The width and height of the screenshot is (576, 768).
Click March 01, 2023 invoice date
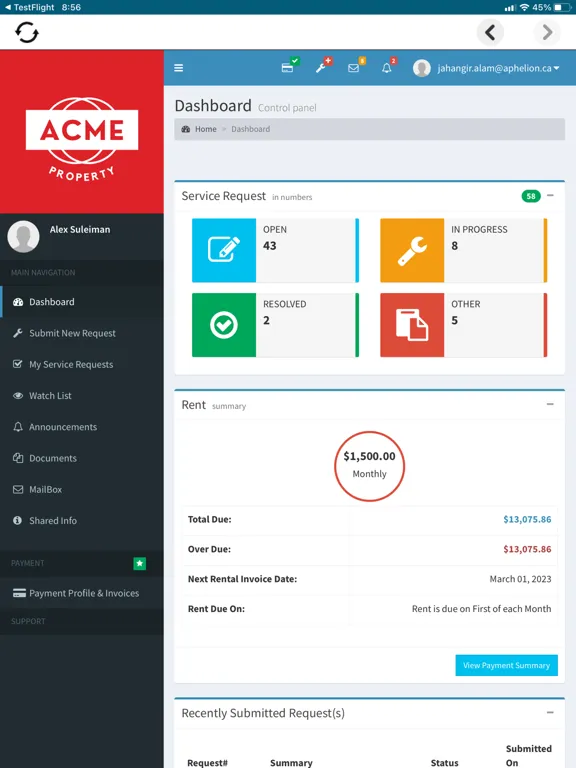[x=520, y=579]
